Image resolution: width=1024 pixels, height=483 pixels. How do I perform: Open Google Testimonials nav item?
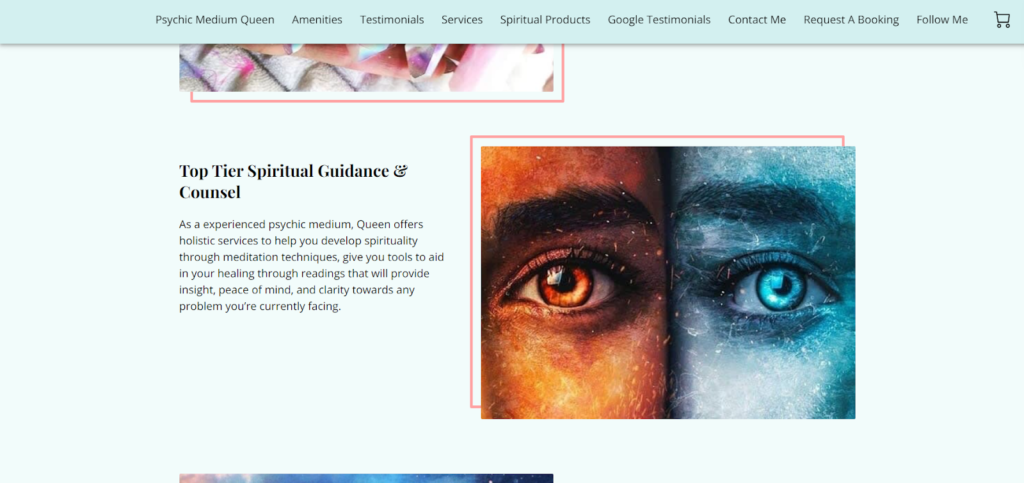(659, 20)
